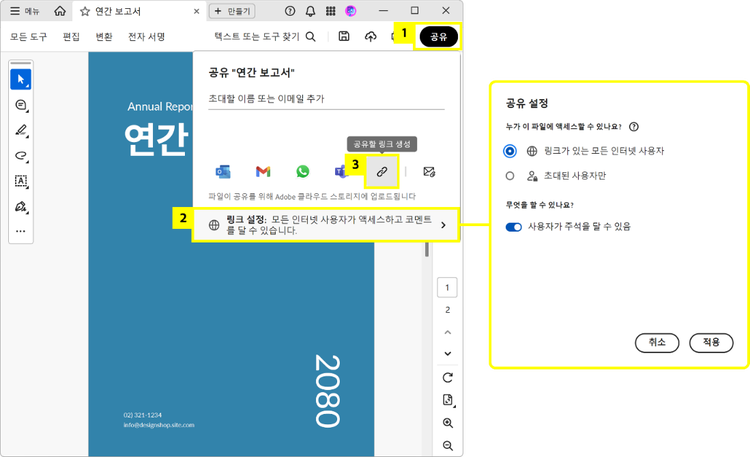
Task: Open notifications bell icon
Action: coord(310,11)
